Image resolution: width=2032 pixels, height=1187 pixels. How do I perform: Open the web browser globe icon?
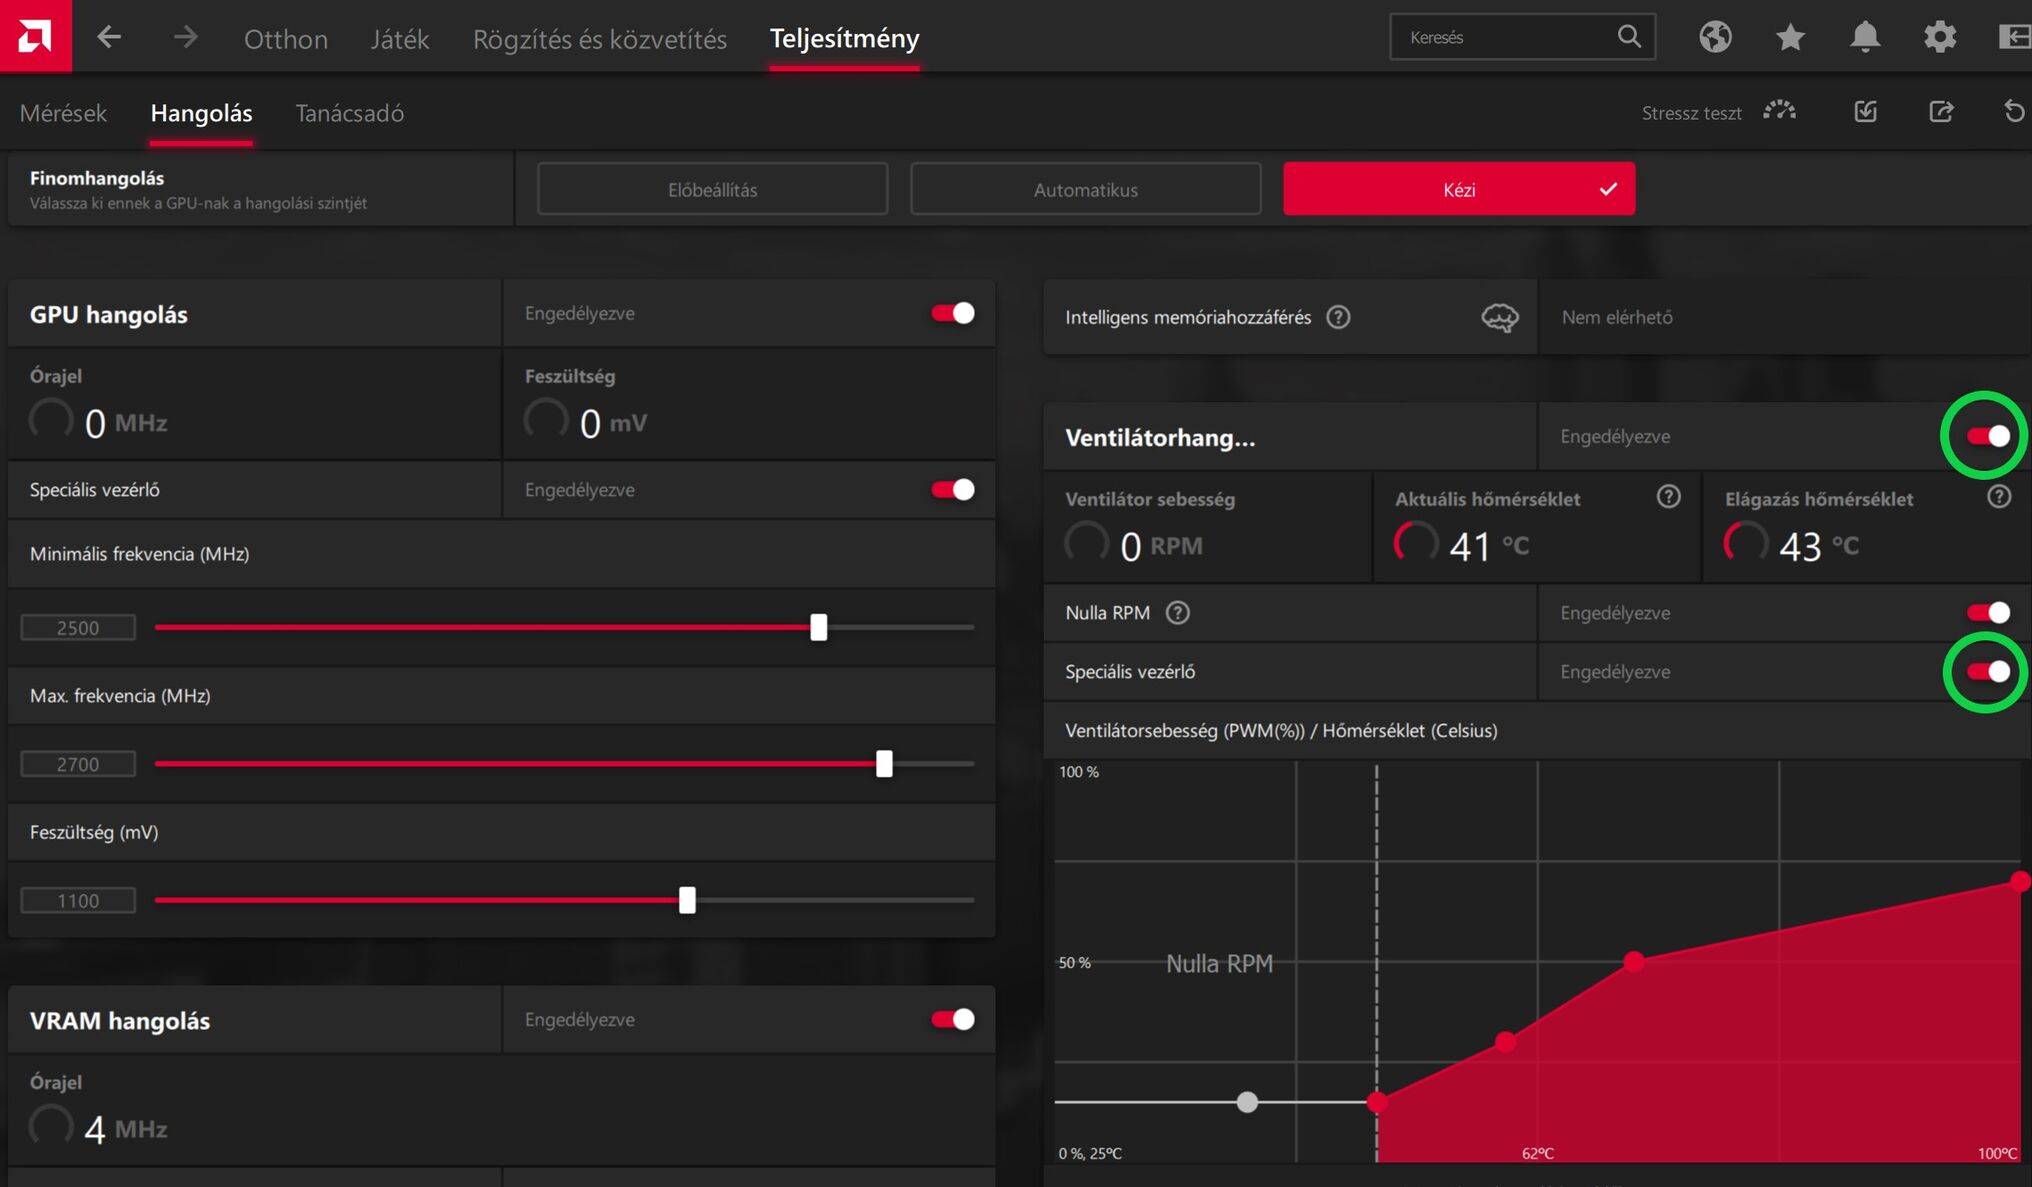click(1715, 38)
